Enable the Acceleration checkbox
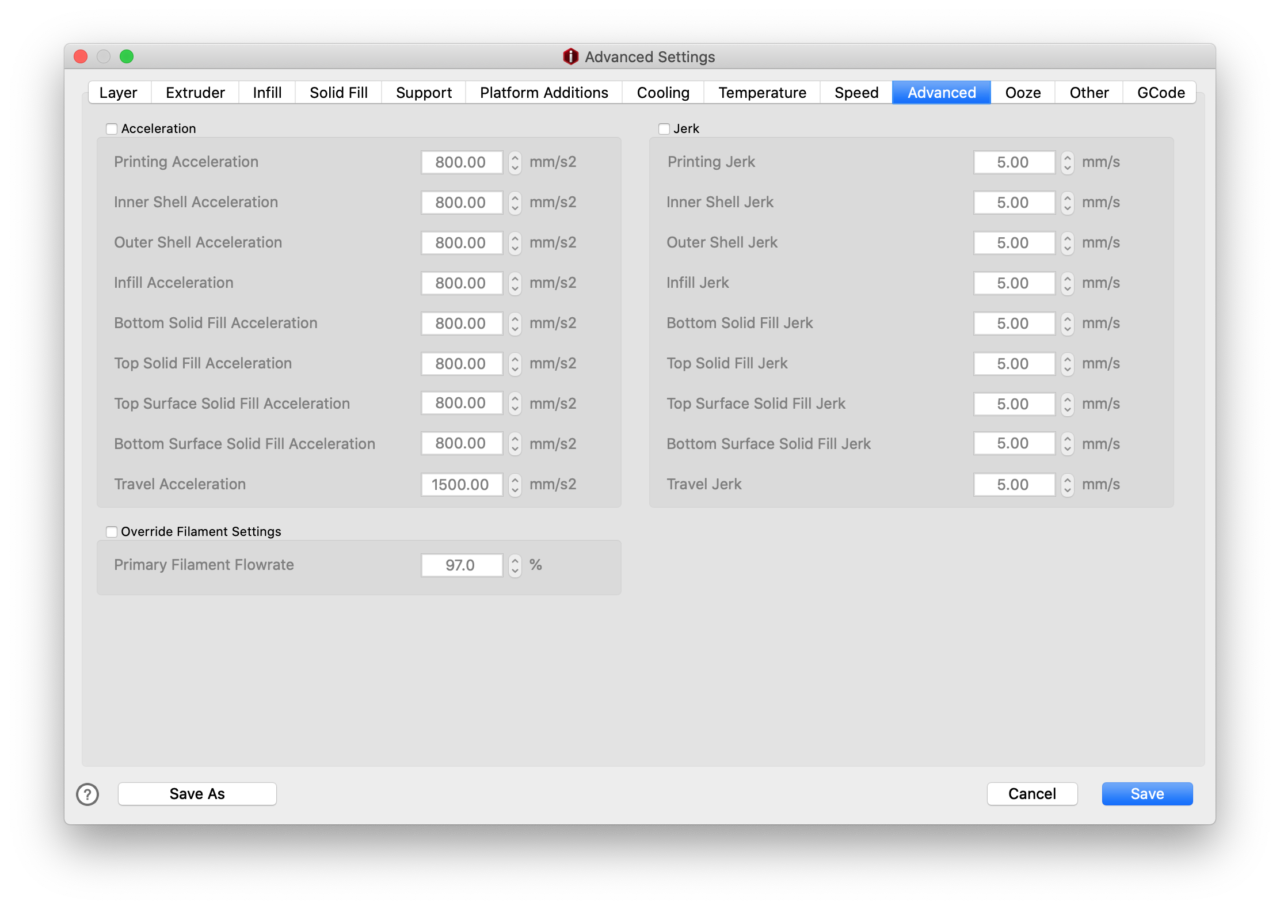 111,129
